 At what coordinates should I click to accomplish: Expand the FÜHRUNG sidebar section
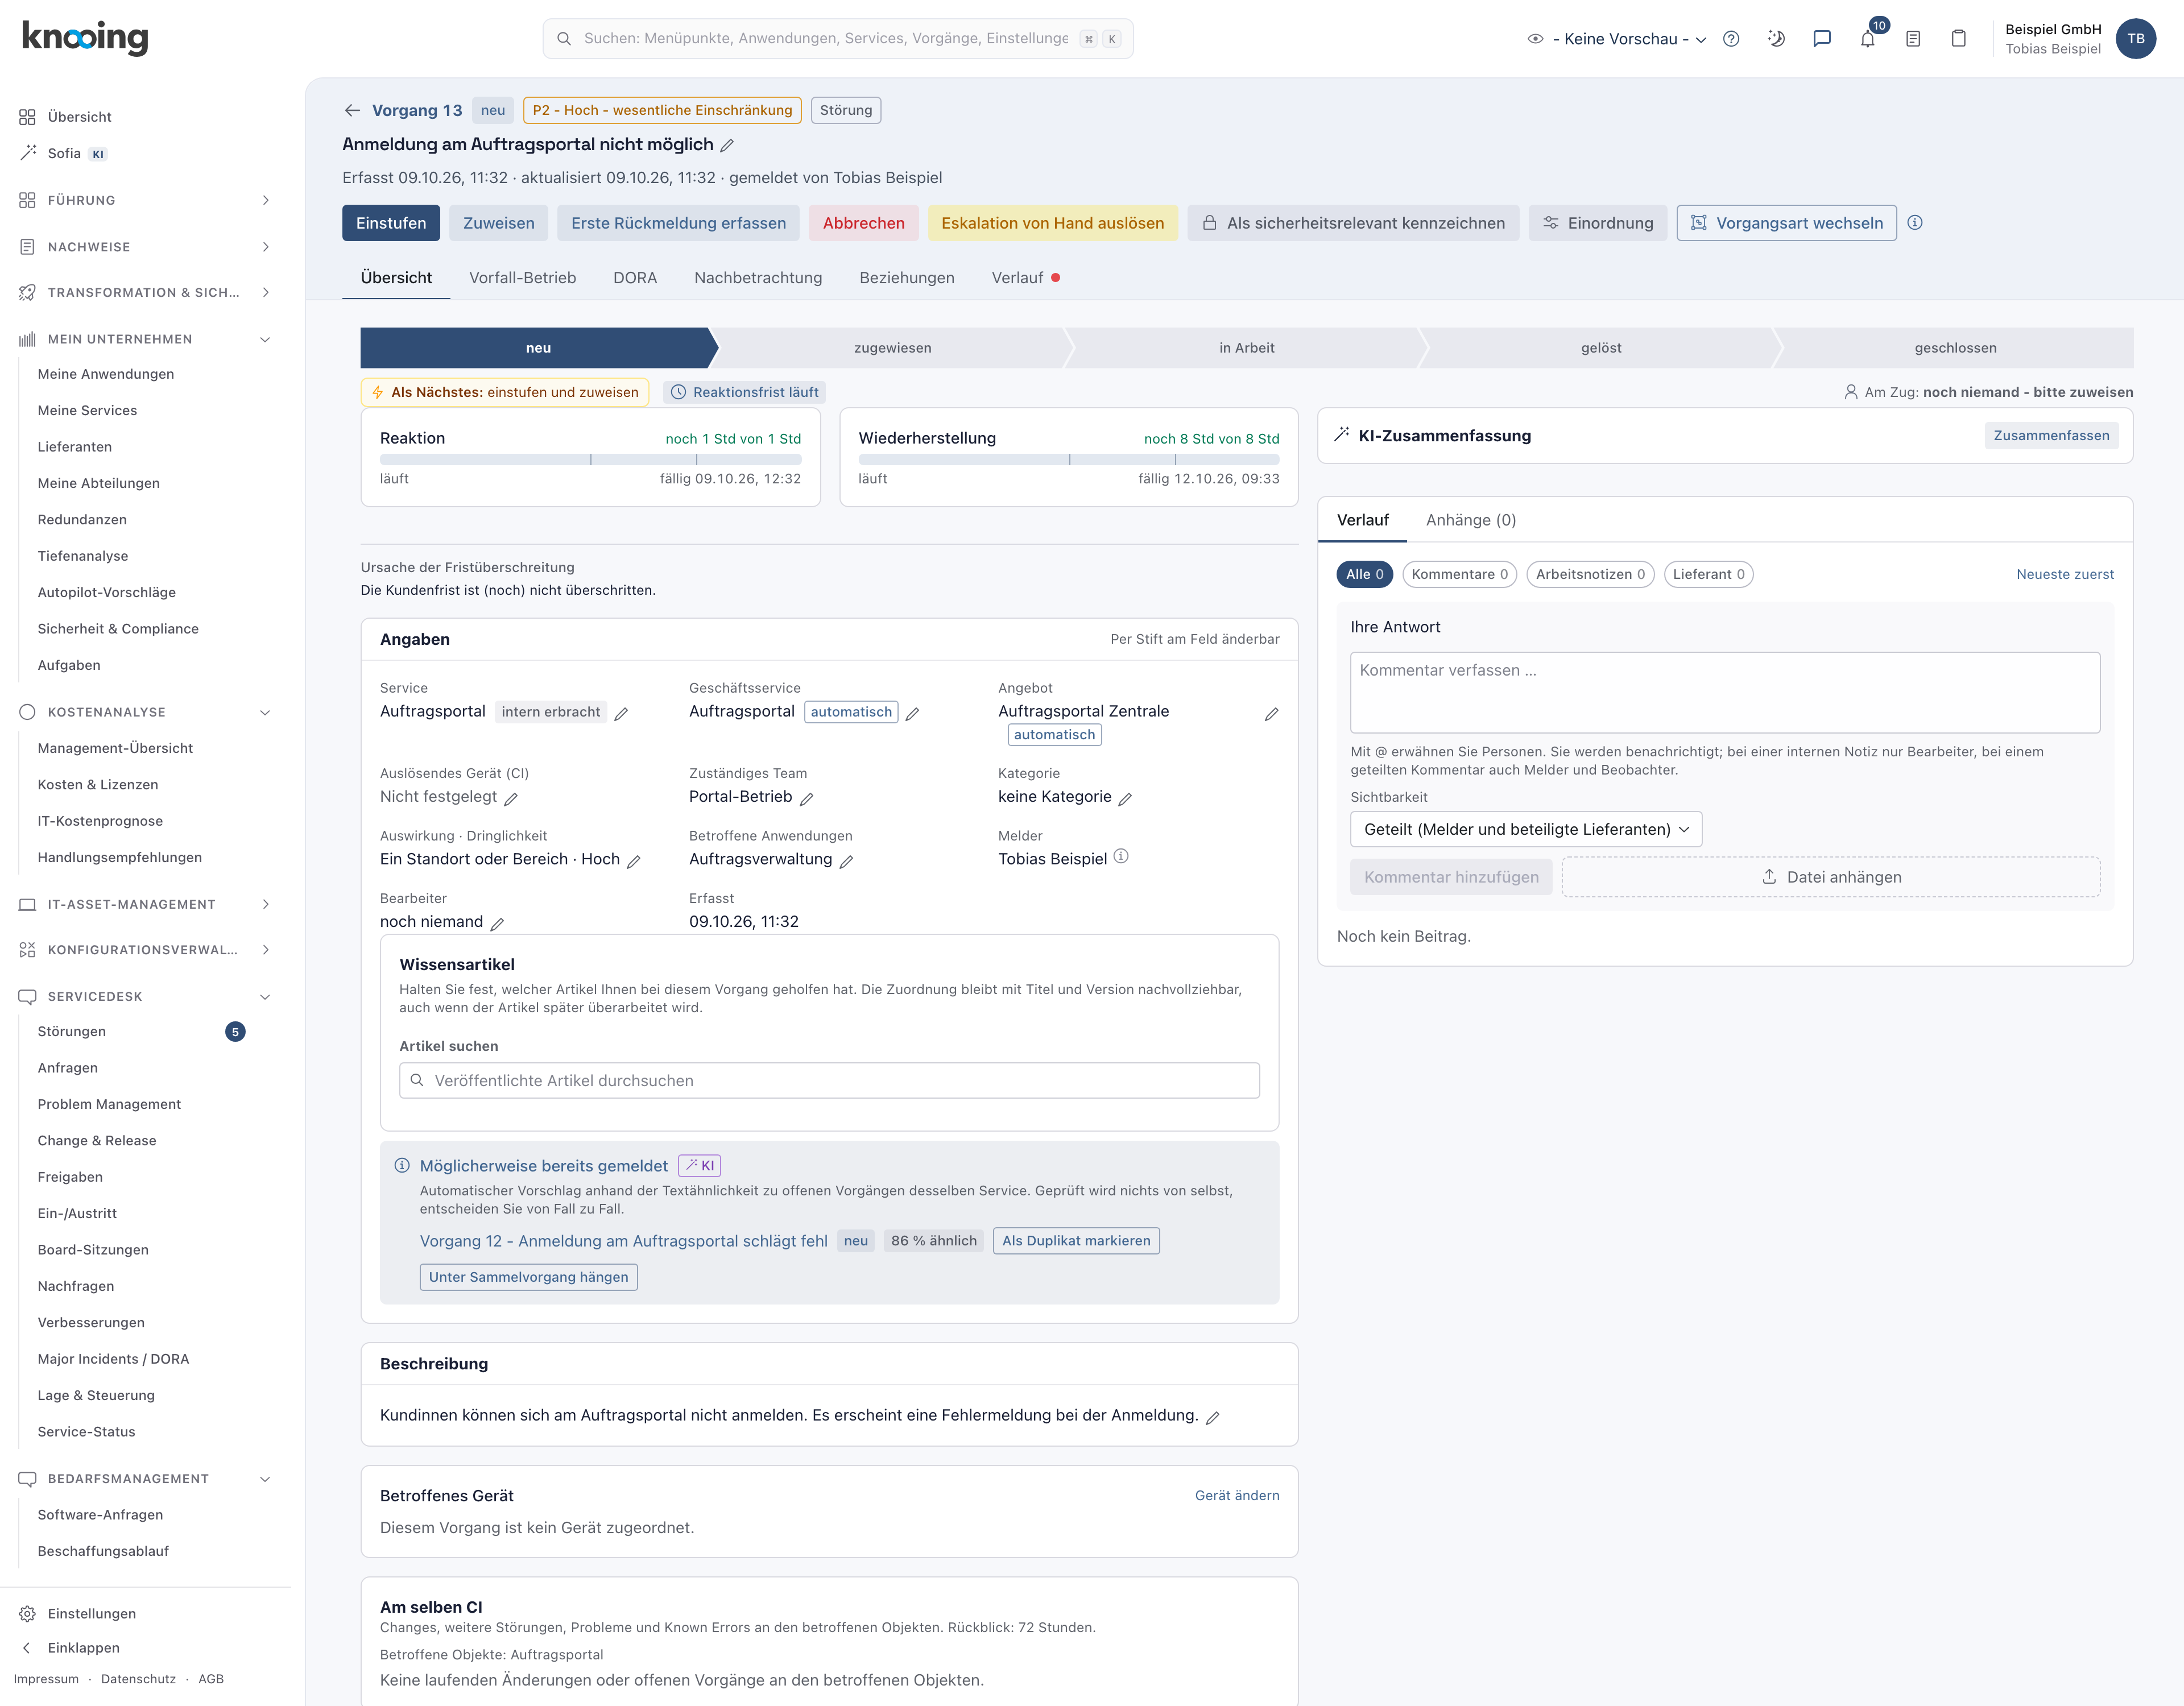click(x=145, y=200)
